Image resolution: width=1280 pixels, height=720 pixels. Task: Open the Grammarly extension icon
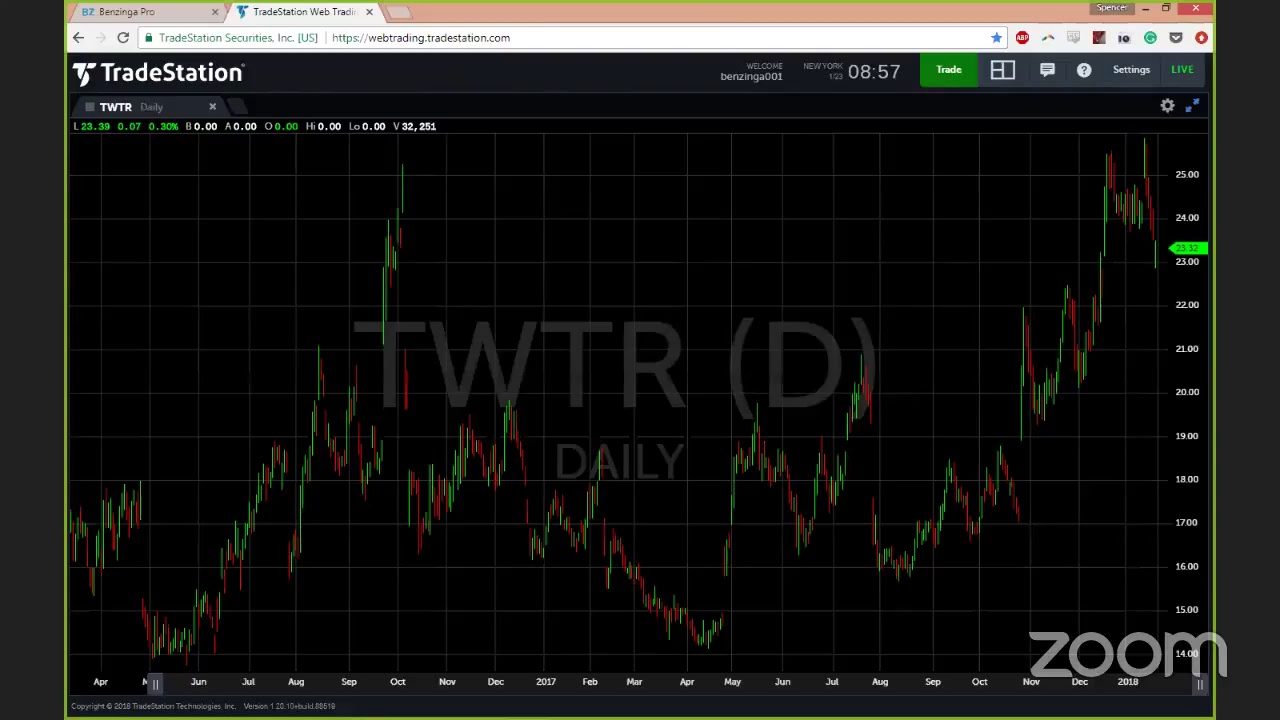point(1150,38)
